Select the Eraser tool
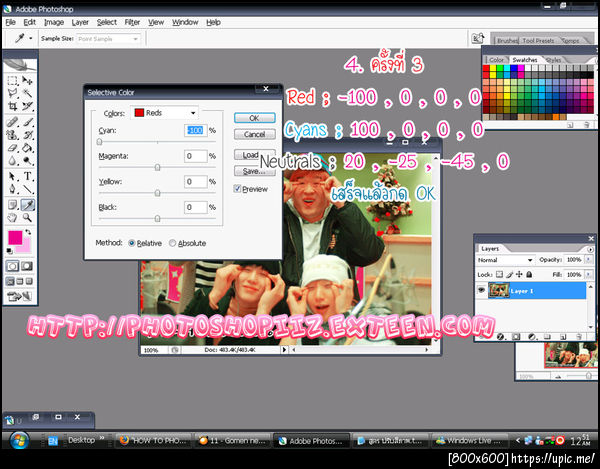600x469 pixels. [x=13, y=148]
